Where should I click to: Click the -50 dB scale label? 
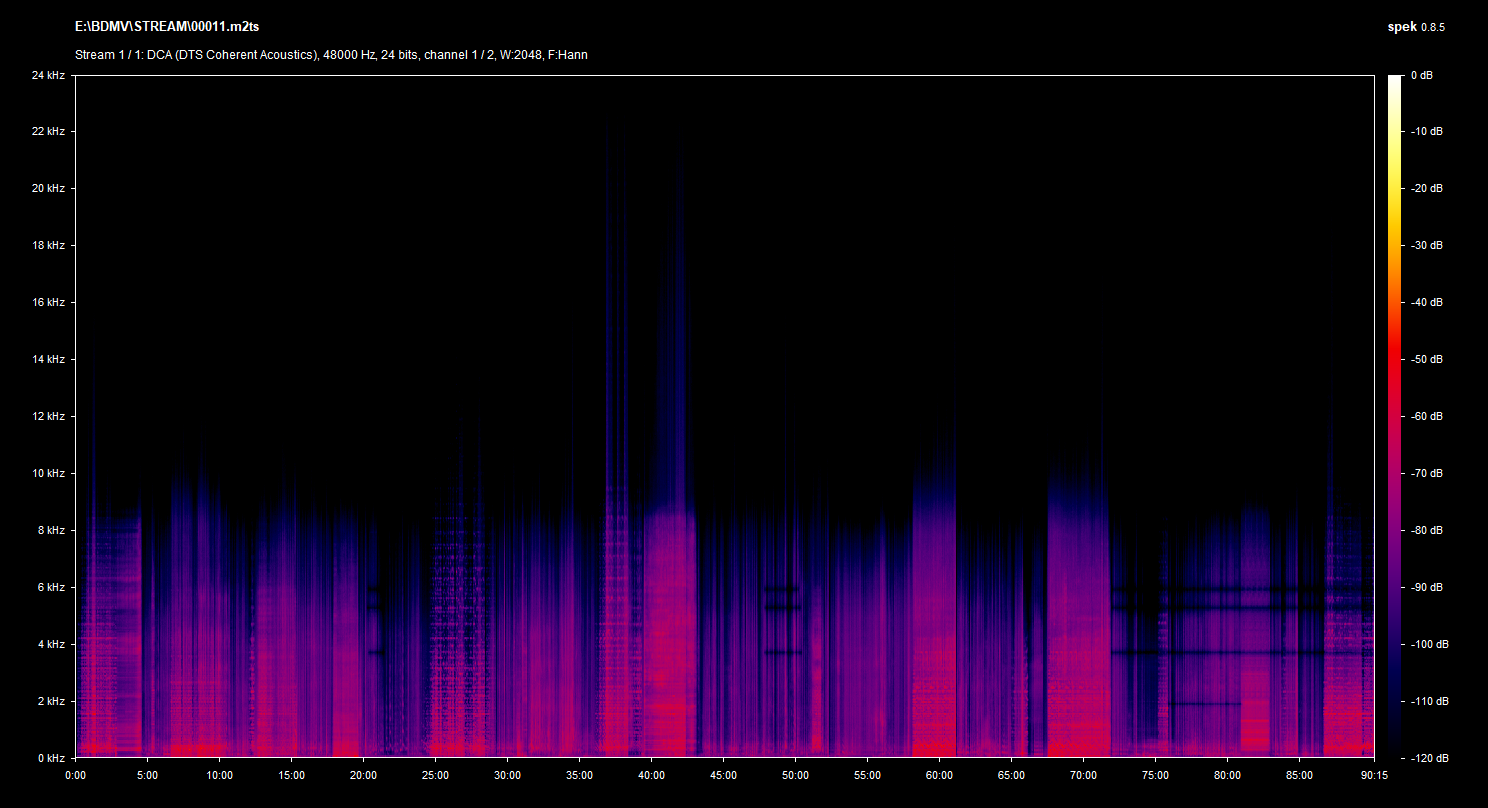(1425, 359)
